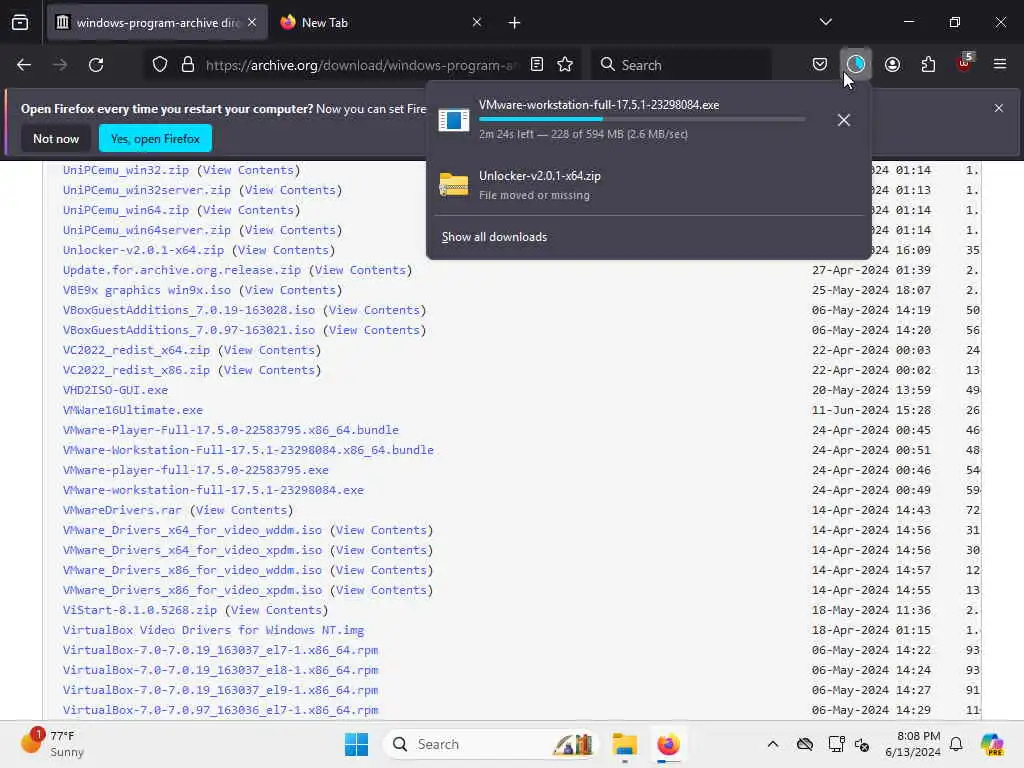
Task: Open Firefox application menu
Action: click(1000, 65)
